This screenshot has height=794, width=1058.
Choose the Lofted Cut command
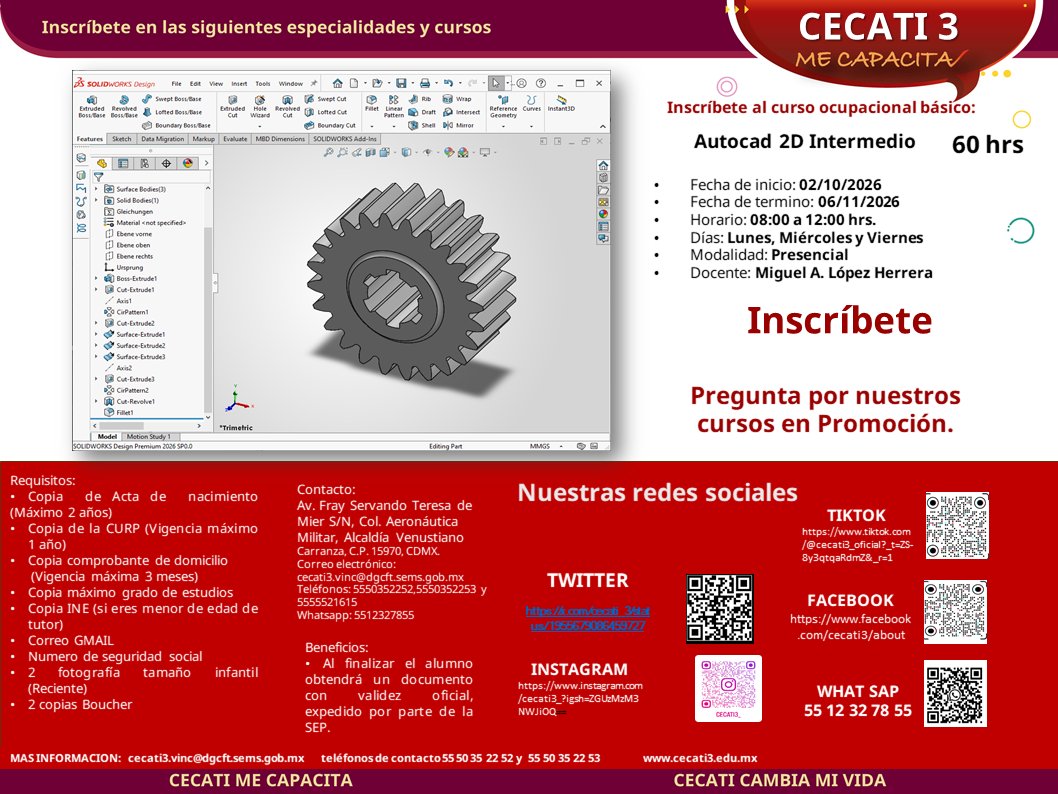tap(326, 112)
